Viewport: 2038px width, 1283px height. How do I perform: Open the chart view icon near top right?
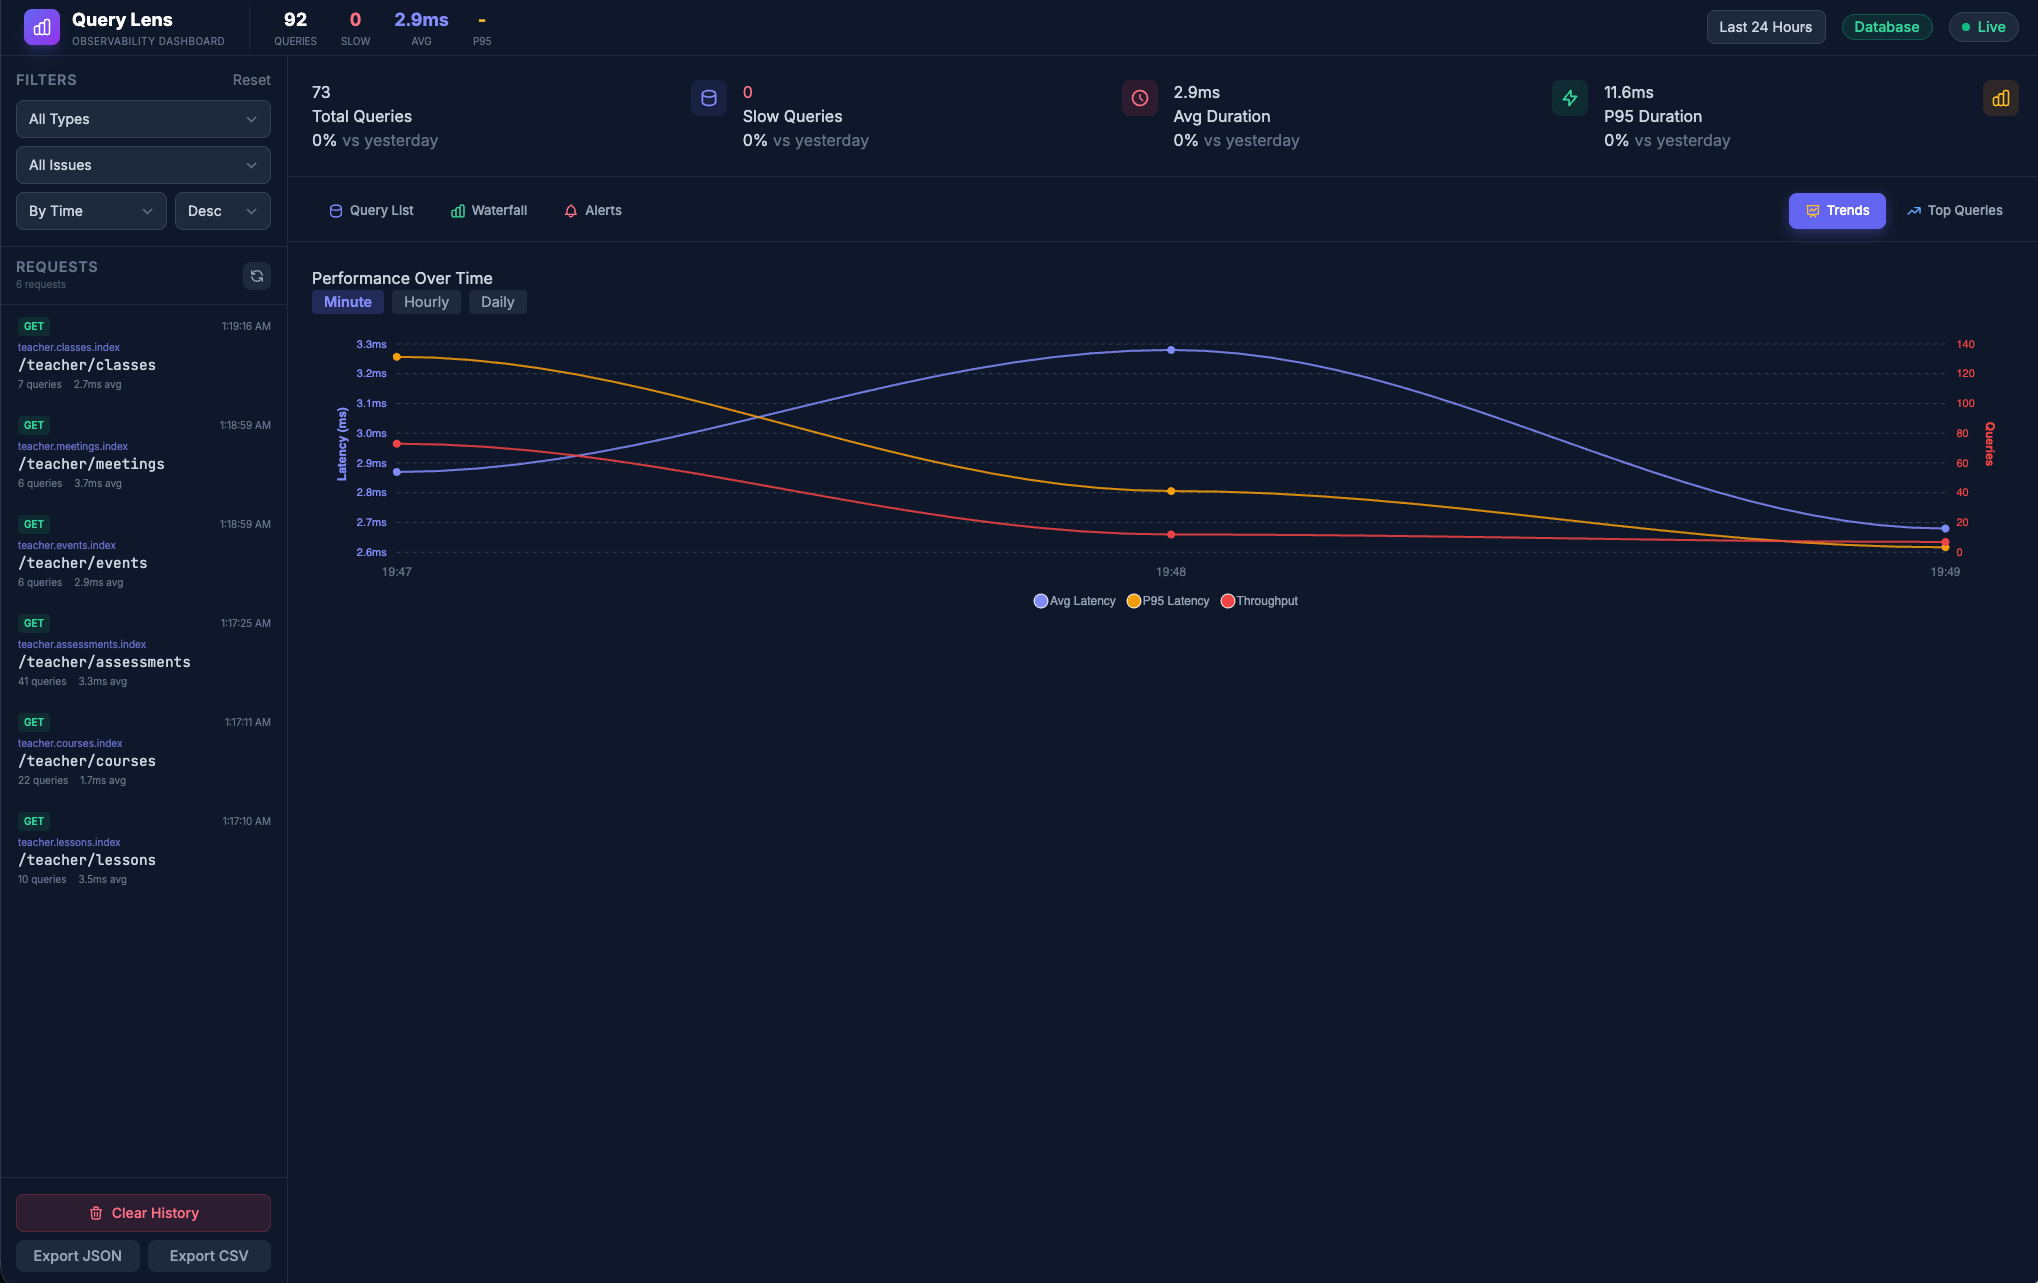pos(2001,98)
